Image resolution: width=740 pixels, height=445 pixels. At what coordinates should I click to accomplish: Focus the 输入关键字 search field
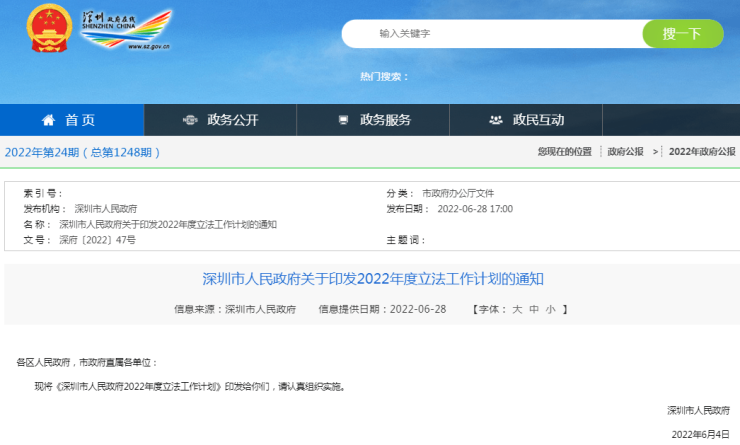point(492,34)
